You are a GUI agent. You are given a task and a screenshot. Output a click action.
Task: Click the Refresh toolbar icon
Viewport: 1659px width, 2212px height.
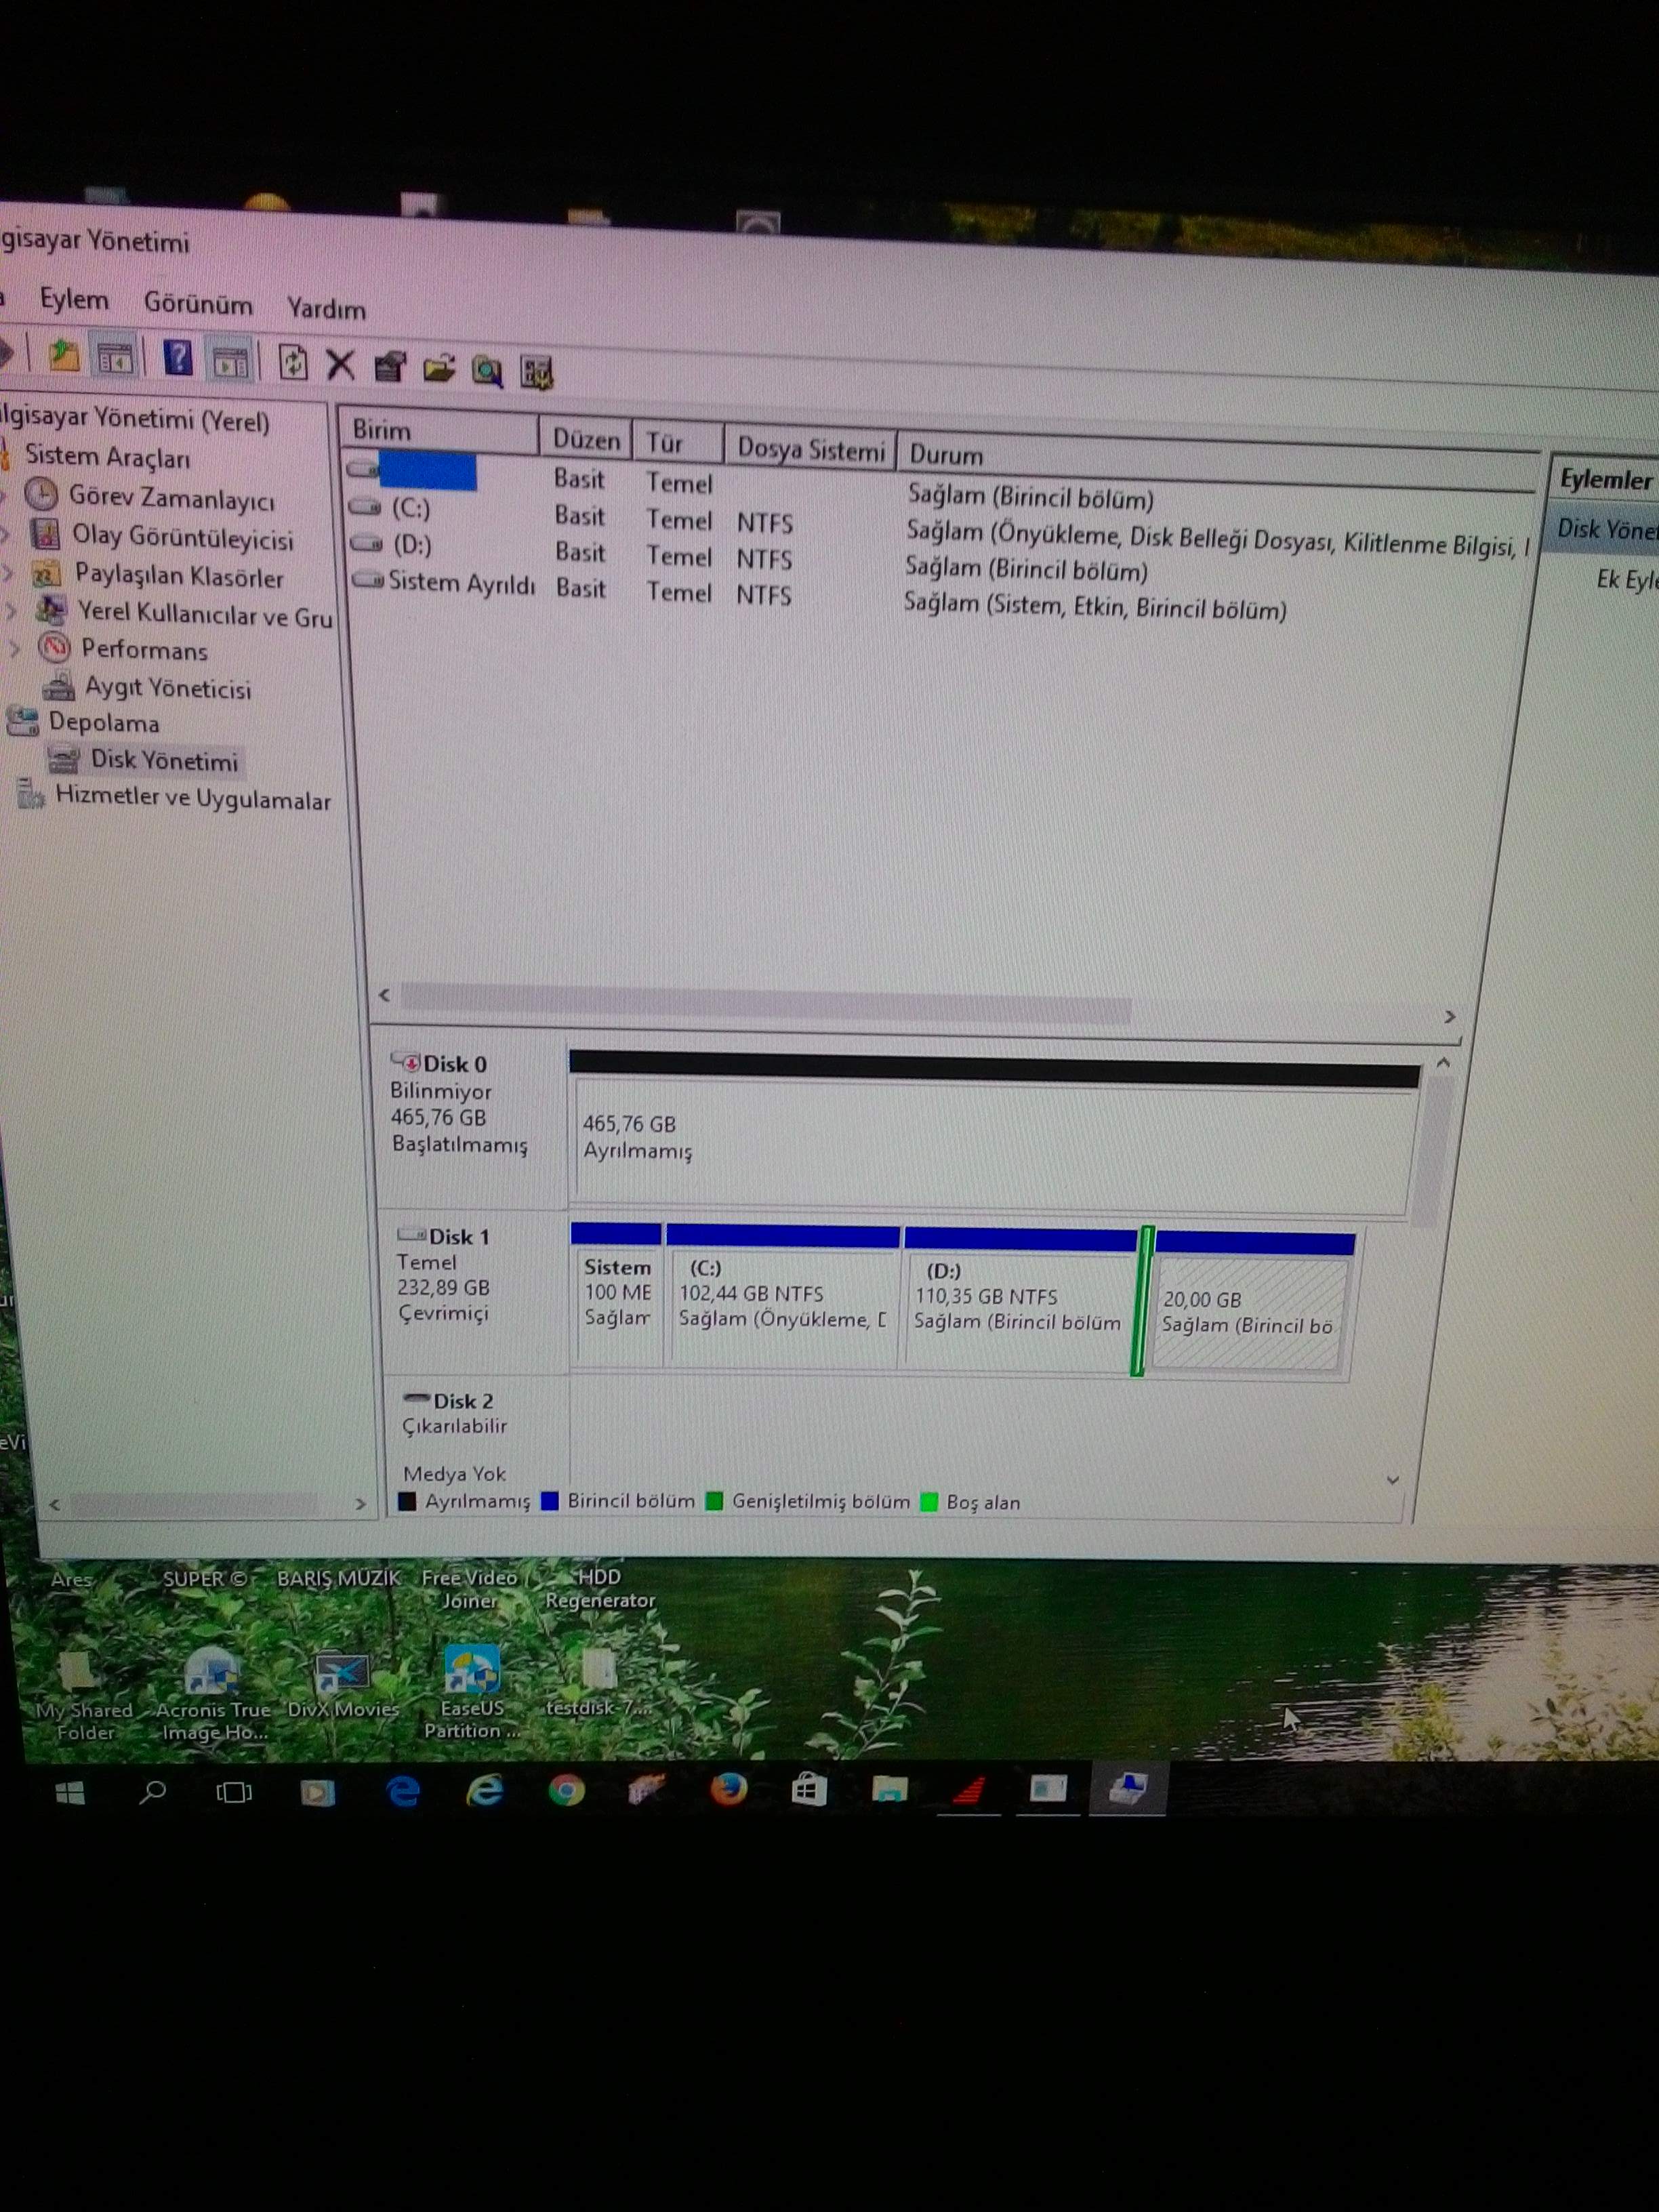pyautogui.click(x=293, y=362)
